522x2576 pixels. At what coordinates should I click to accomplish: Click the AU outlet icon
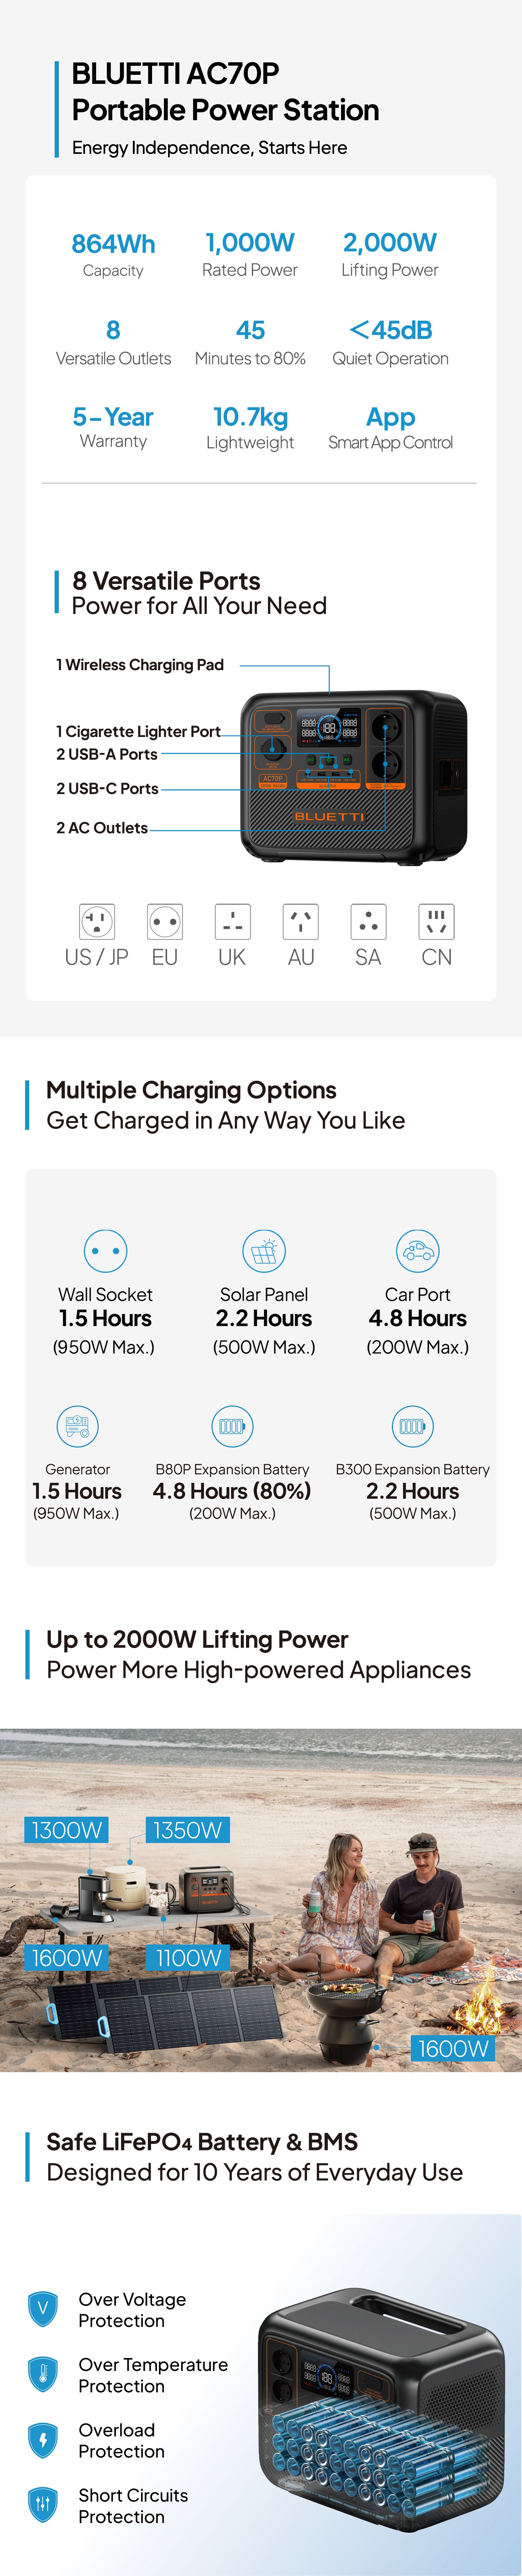tap(301, 921)
